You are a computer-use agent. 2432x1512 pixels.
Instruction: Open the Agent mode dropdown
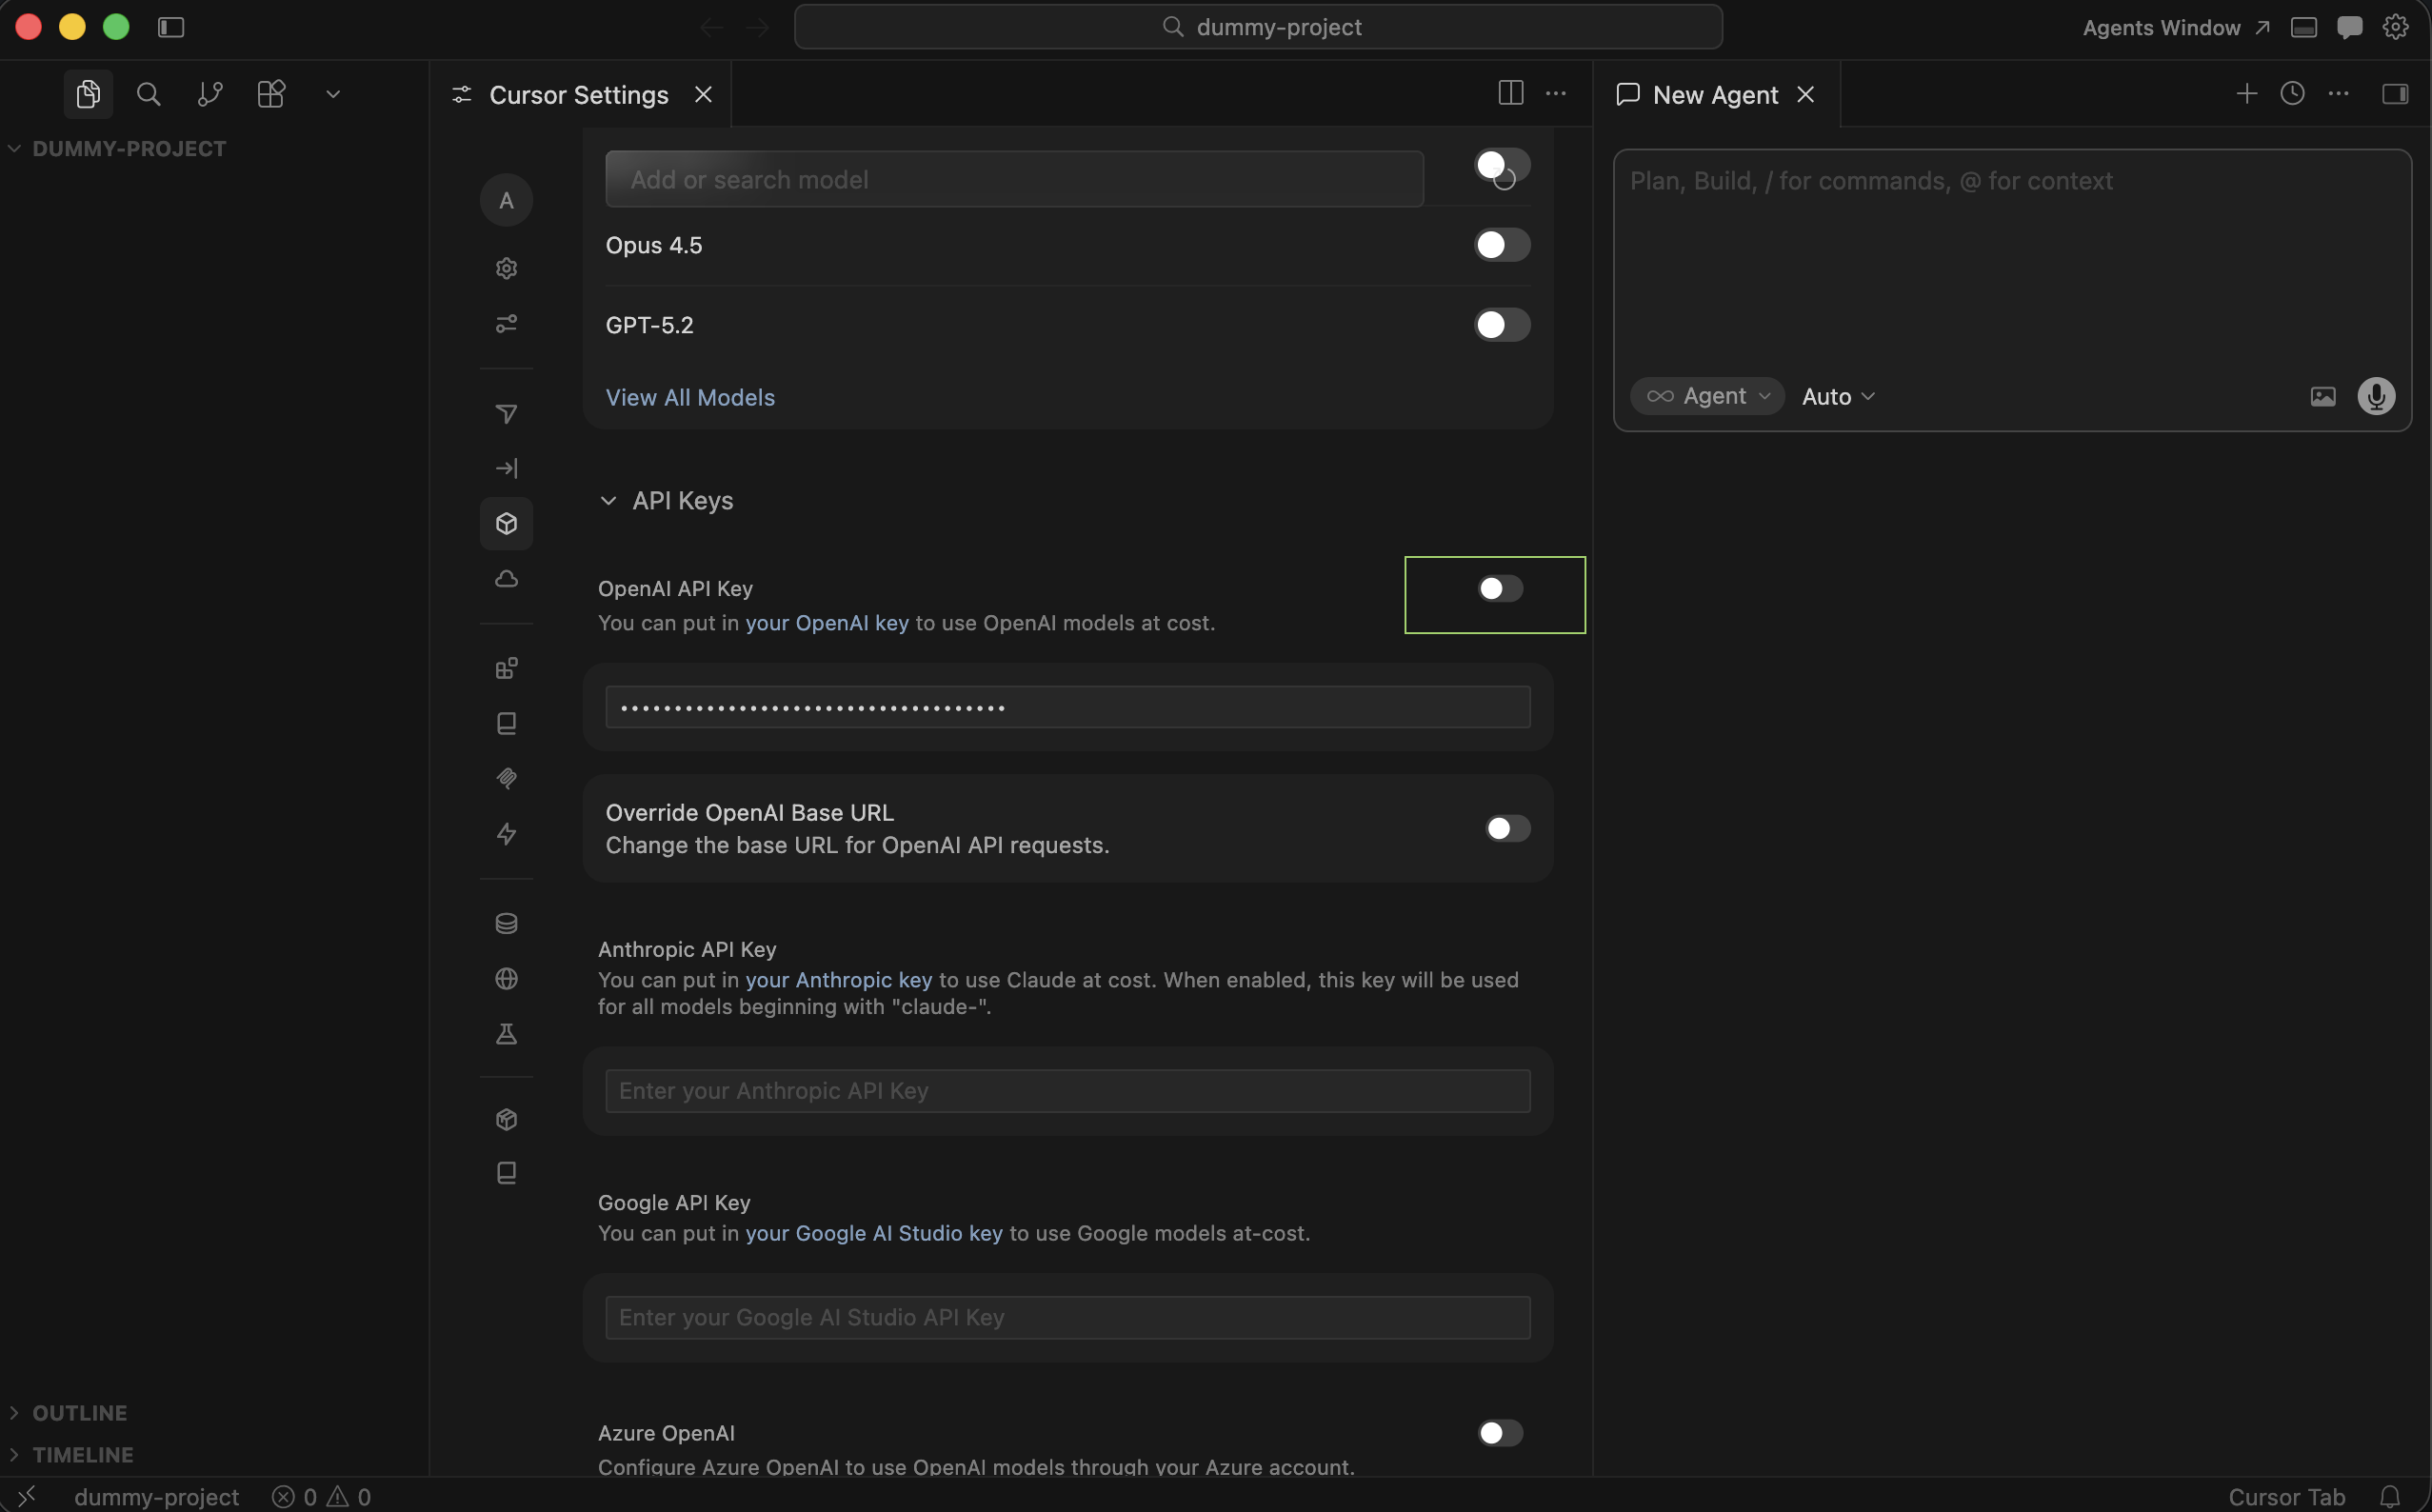coord(1707,396)
